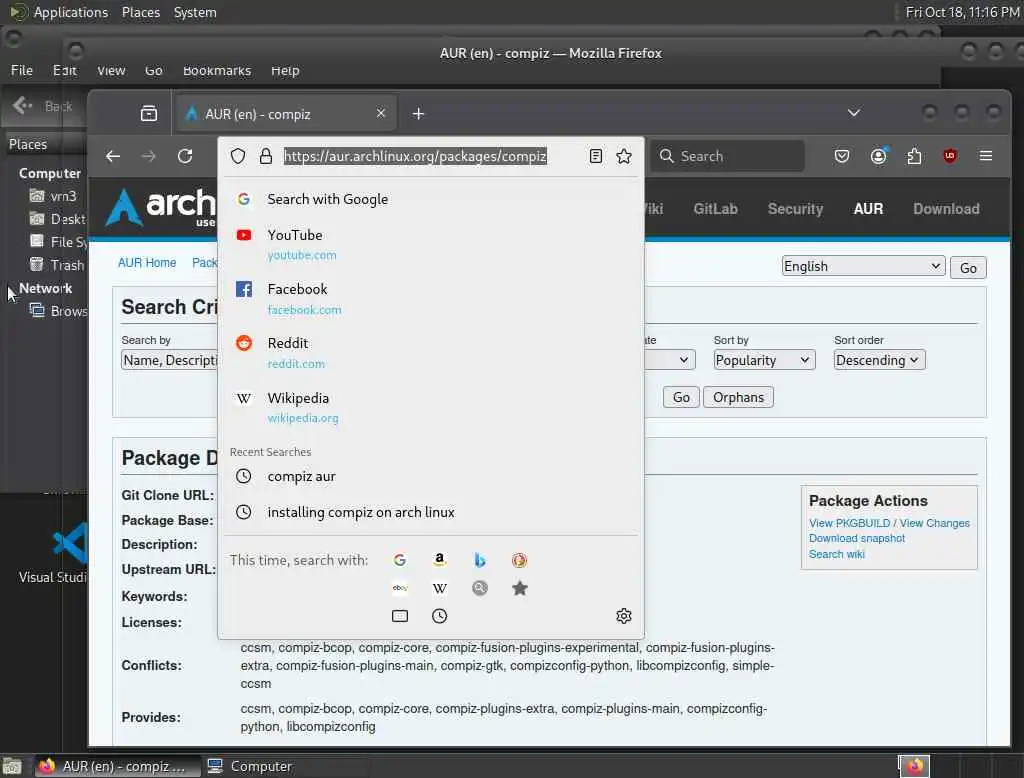Open Firefox account icon
The image size is (1024, 778).
[x=878, y=156]
